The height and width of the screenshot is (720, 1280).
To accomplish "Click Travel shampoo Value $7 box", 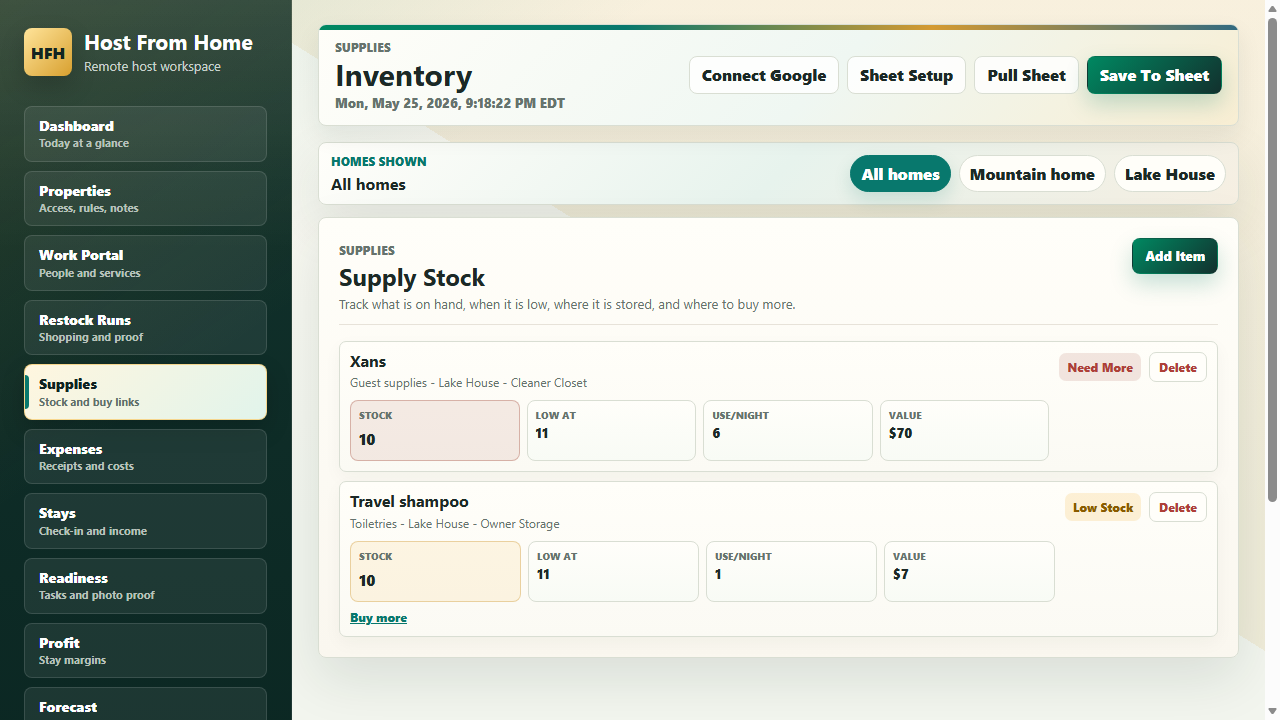I will [x=969, y=572].
